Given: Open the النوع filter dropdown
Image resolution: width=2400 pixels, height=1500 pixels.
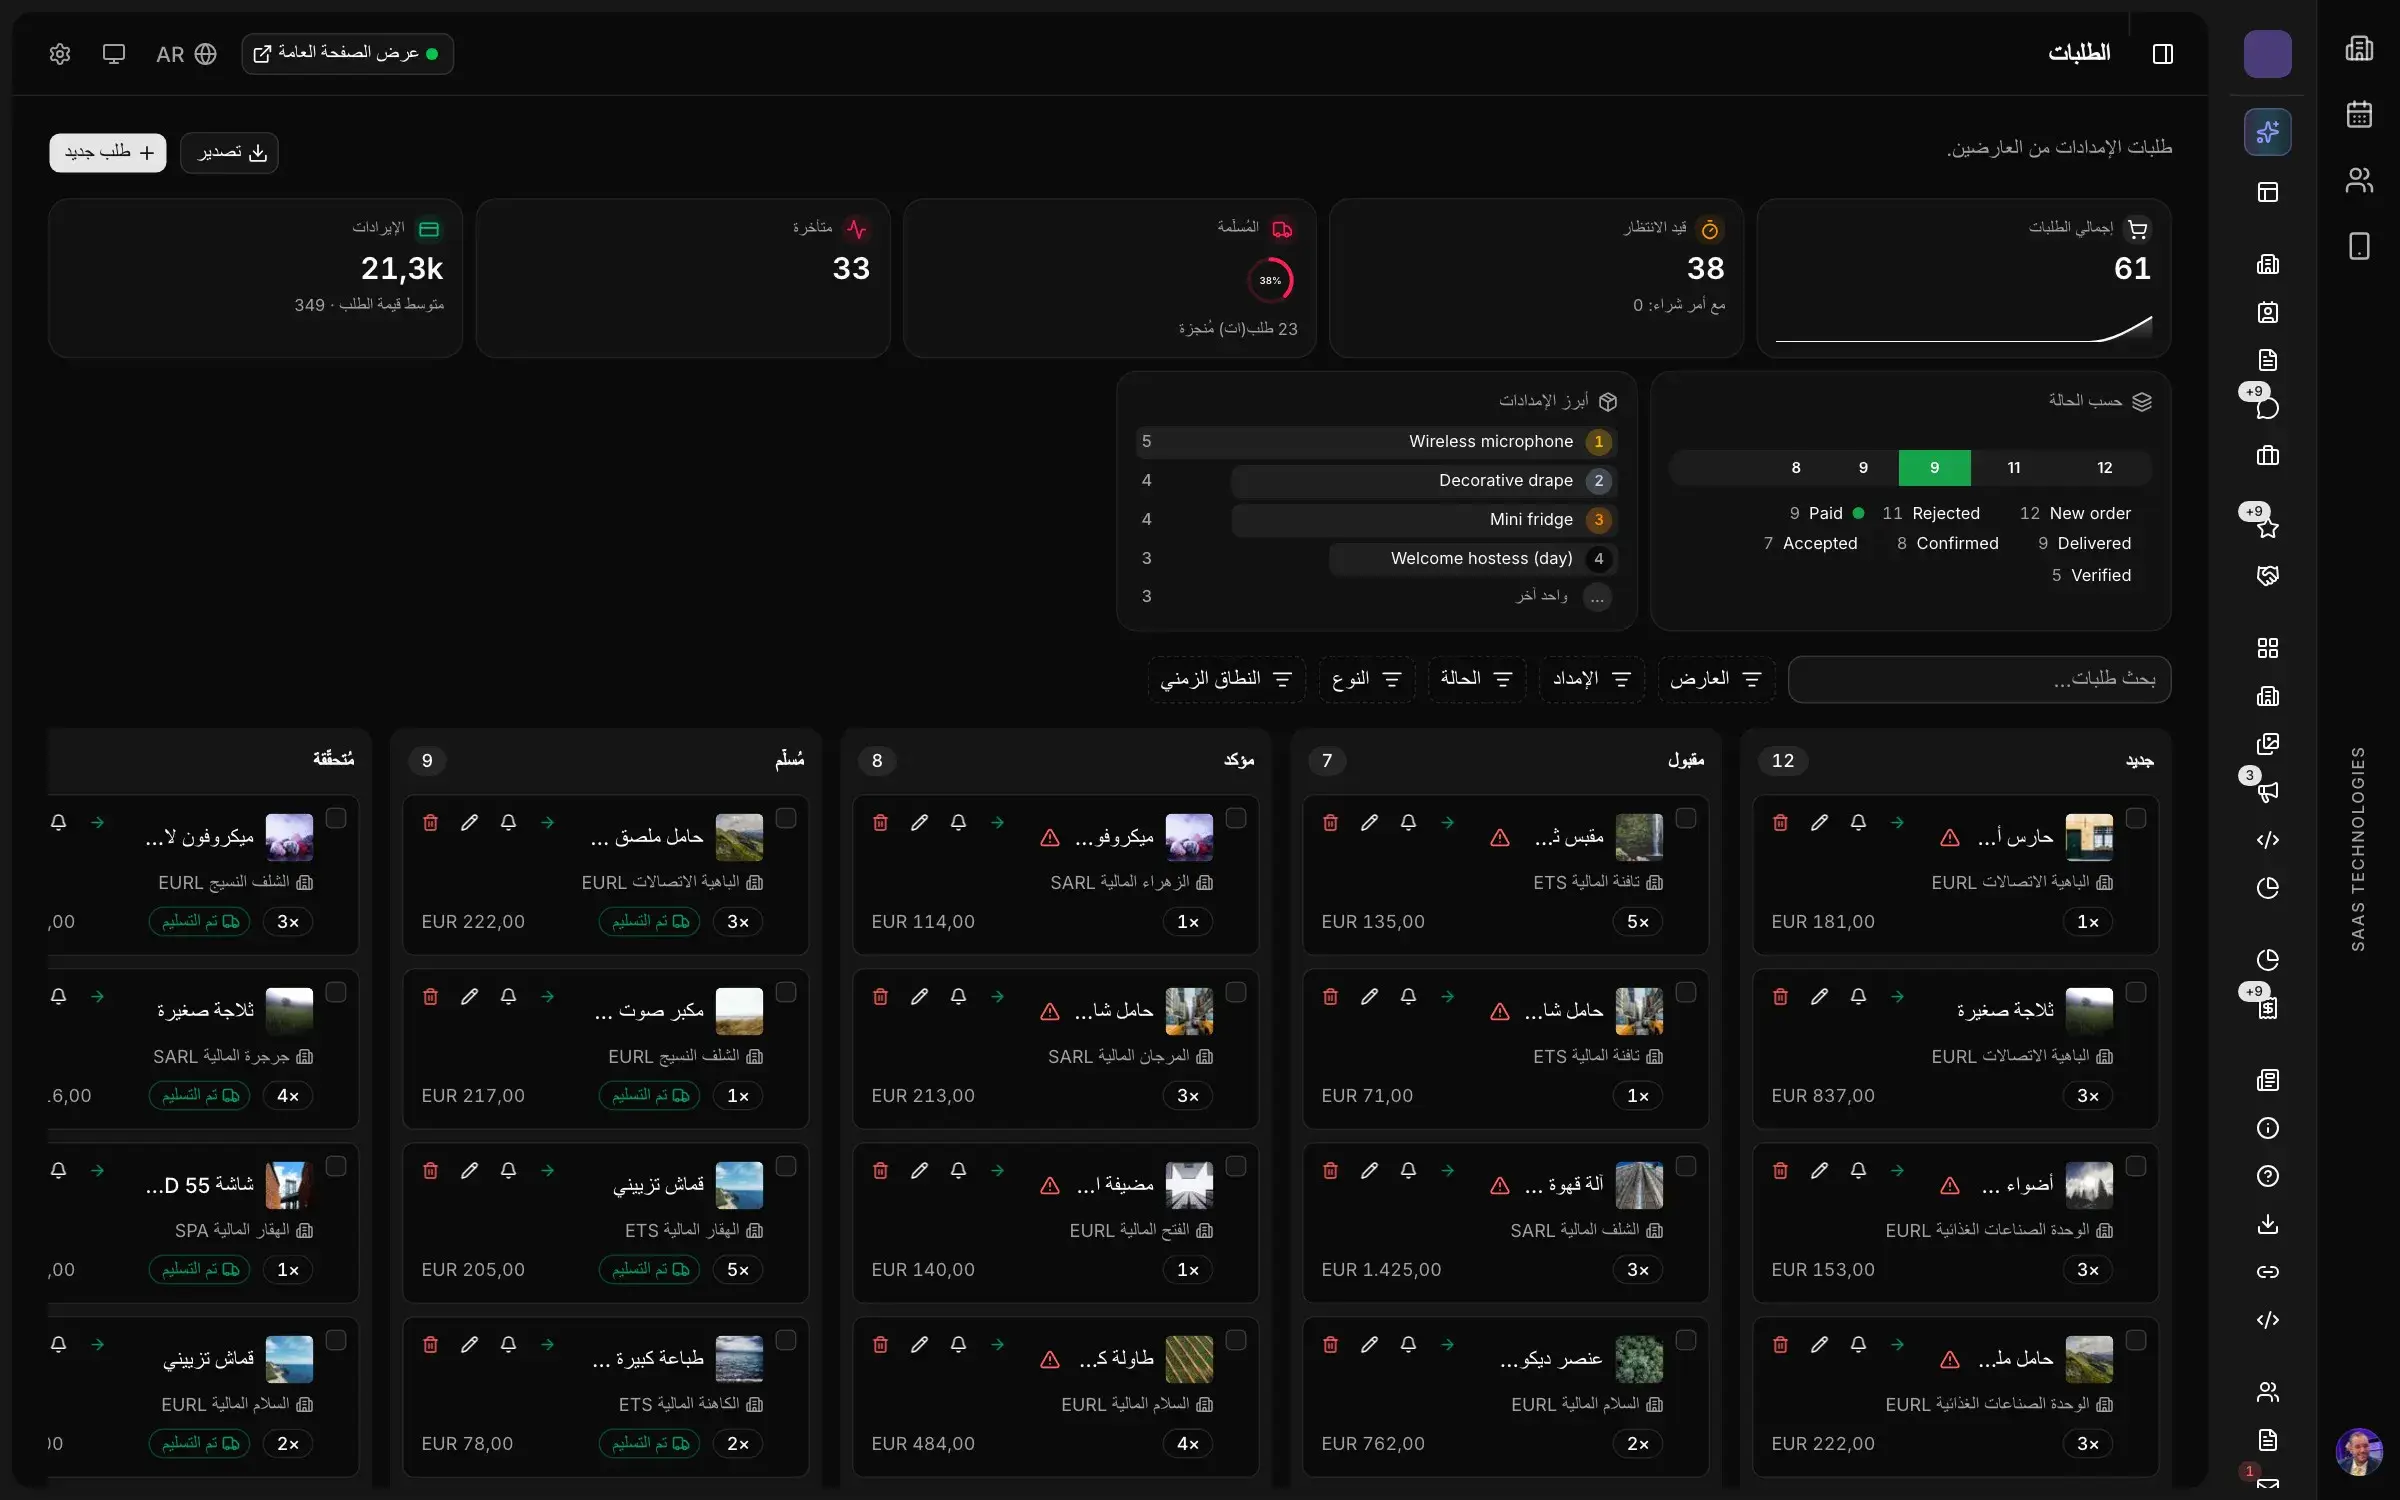Looking at the screenshot, I should point(1366,679).
